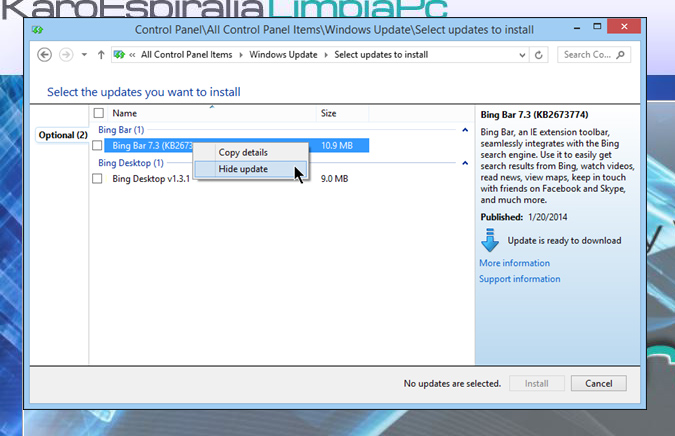Click the Bing Bar 7.3 (KB2673774) details heading

coord(534,114)
